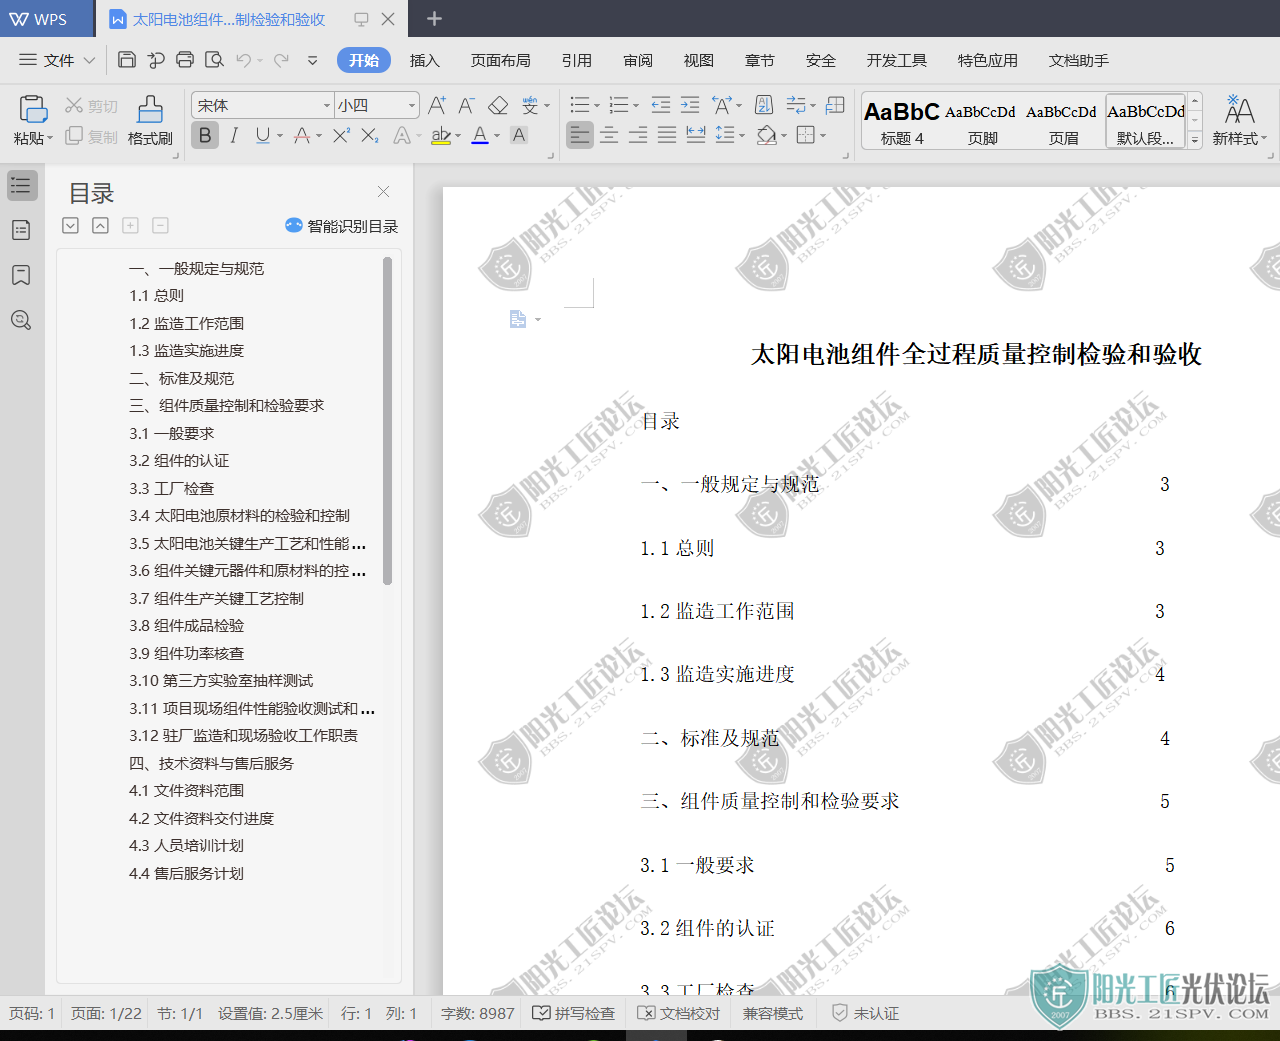Expand the 文件 menu arrow
This screenshot has width=1280, height=1041.
click(x=89, y=60)
